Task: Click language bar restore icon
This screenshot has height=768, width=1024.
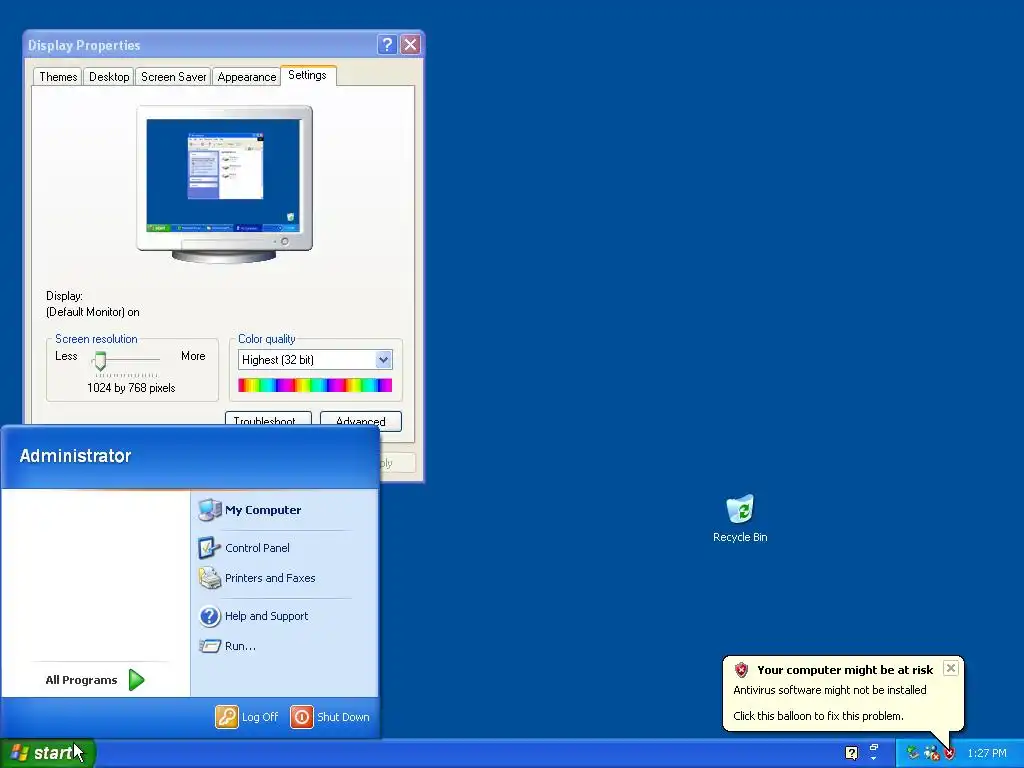Action: point(874,748)
